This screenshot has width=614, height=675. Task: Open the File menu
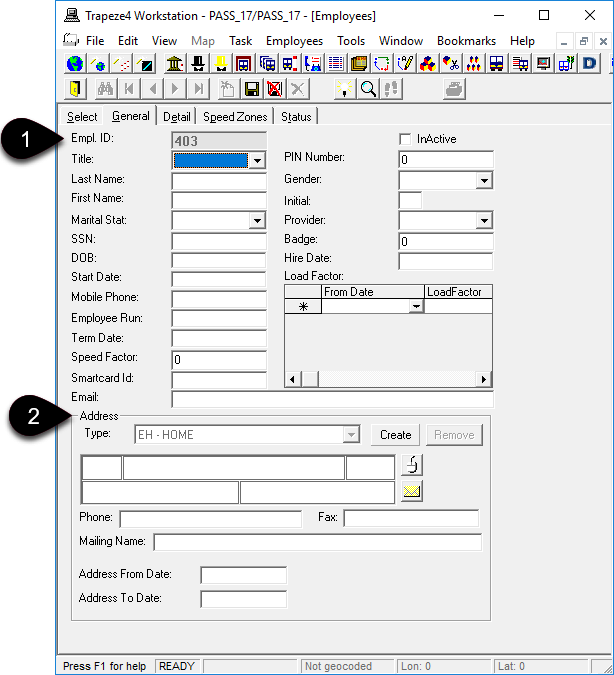click(95, 41)
